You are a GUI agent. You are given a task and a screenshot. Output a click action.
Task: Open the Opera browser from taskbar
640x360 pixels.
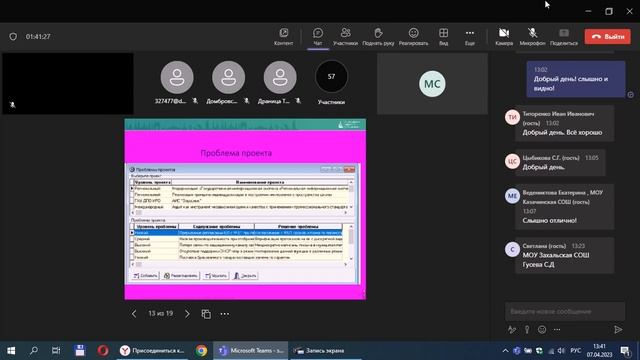pos(103,351)
